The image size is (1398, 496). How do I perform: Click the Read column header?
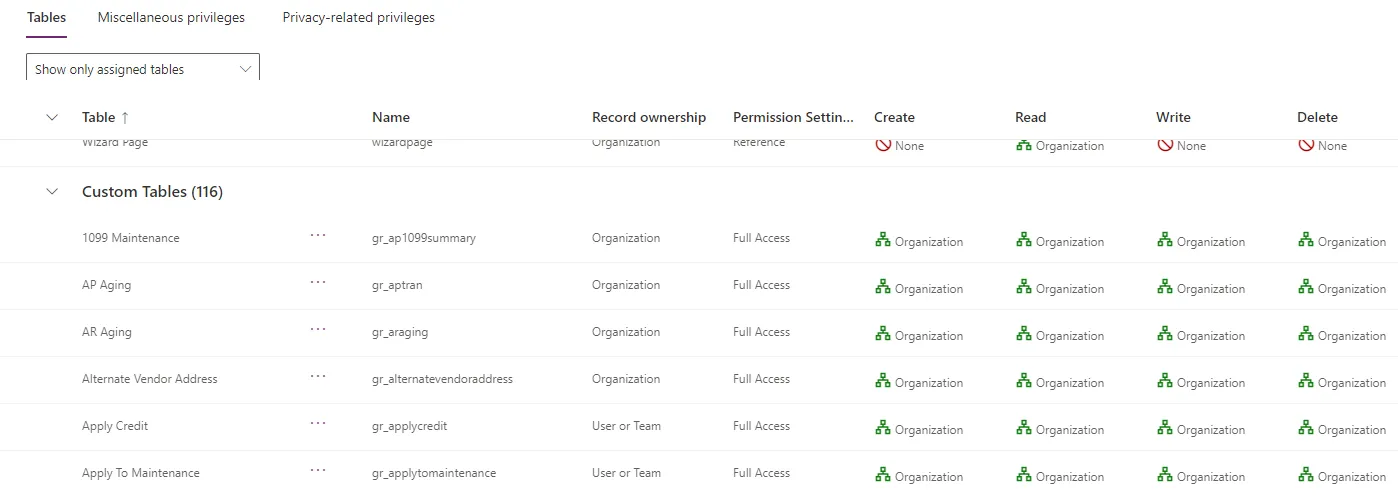pos(1030,117)
